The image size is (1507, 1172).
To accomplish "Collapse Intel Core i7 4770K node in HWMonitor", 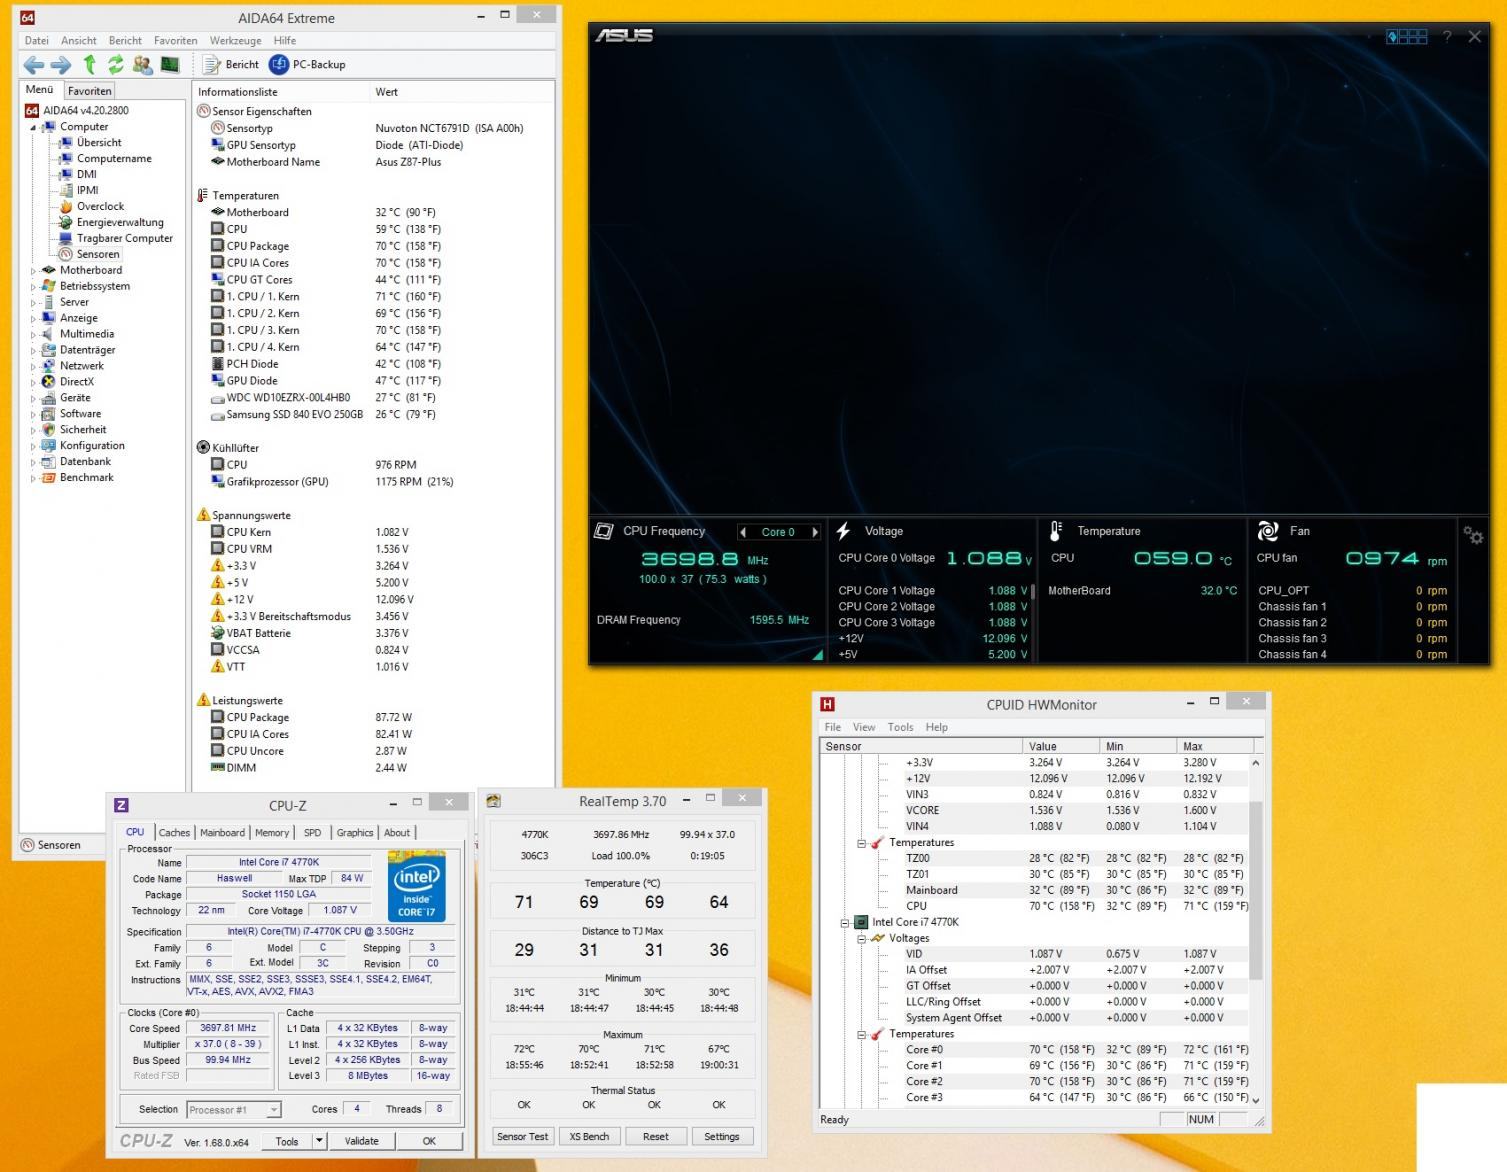I will (x=845, y=922).
